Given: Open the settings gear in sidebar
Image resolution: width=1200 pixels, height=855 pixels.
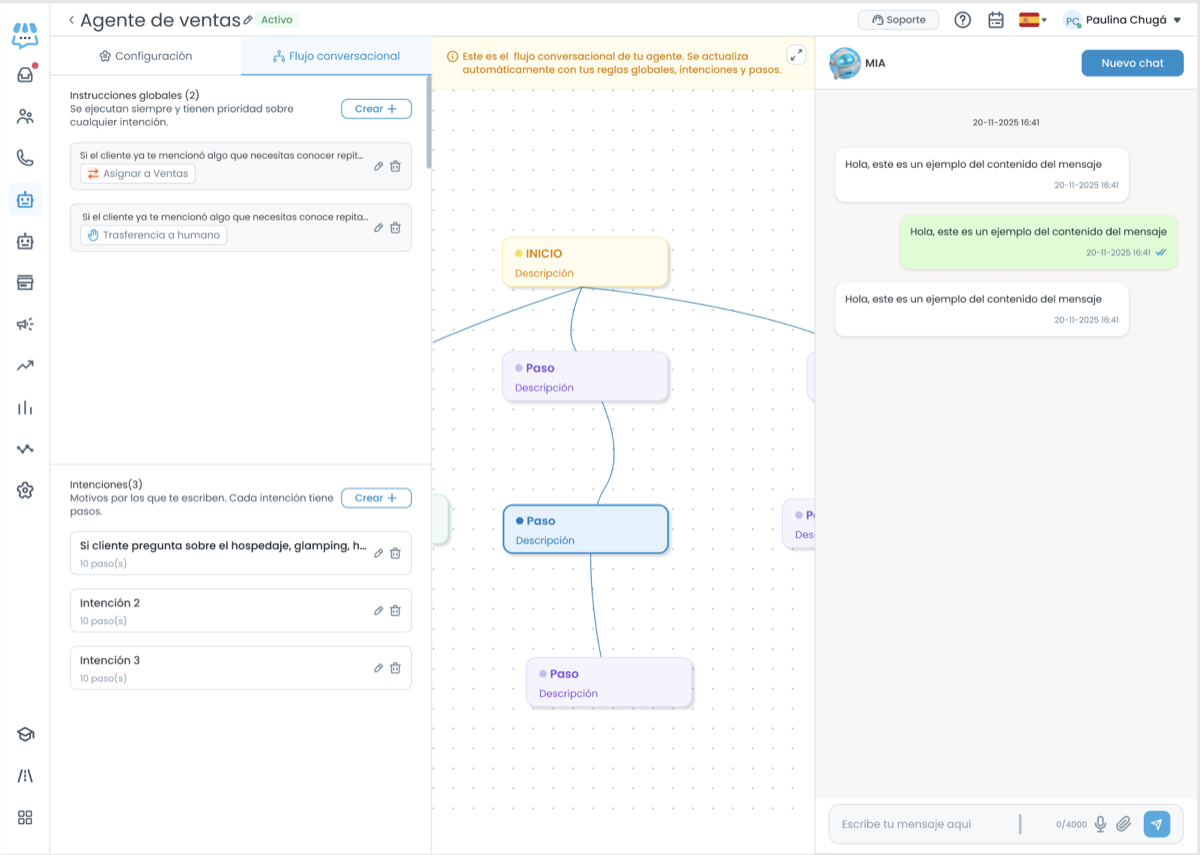Looking at the screenshot, I should [25, 490].
